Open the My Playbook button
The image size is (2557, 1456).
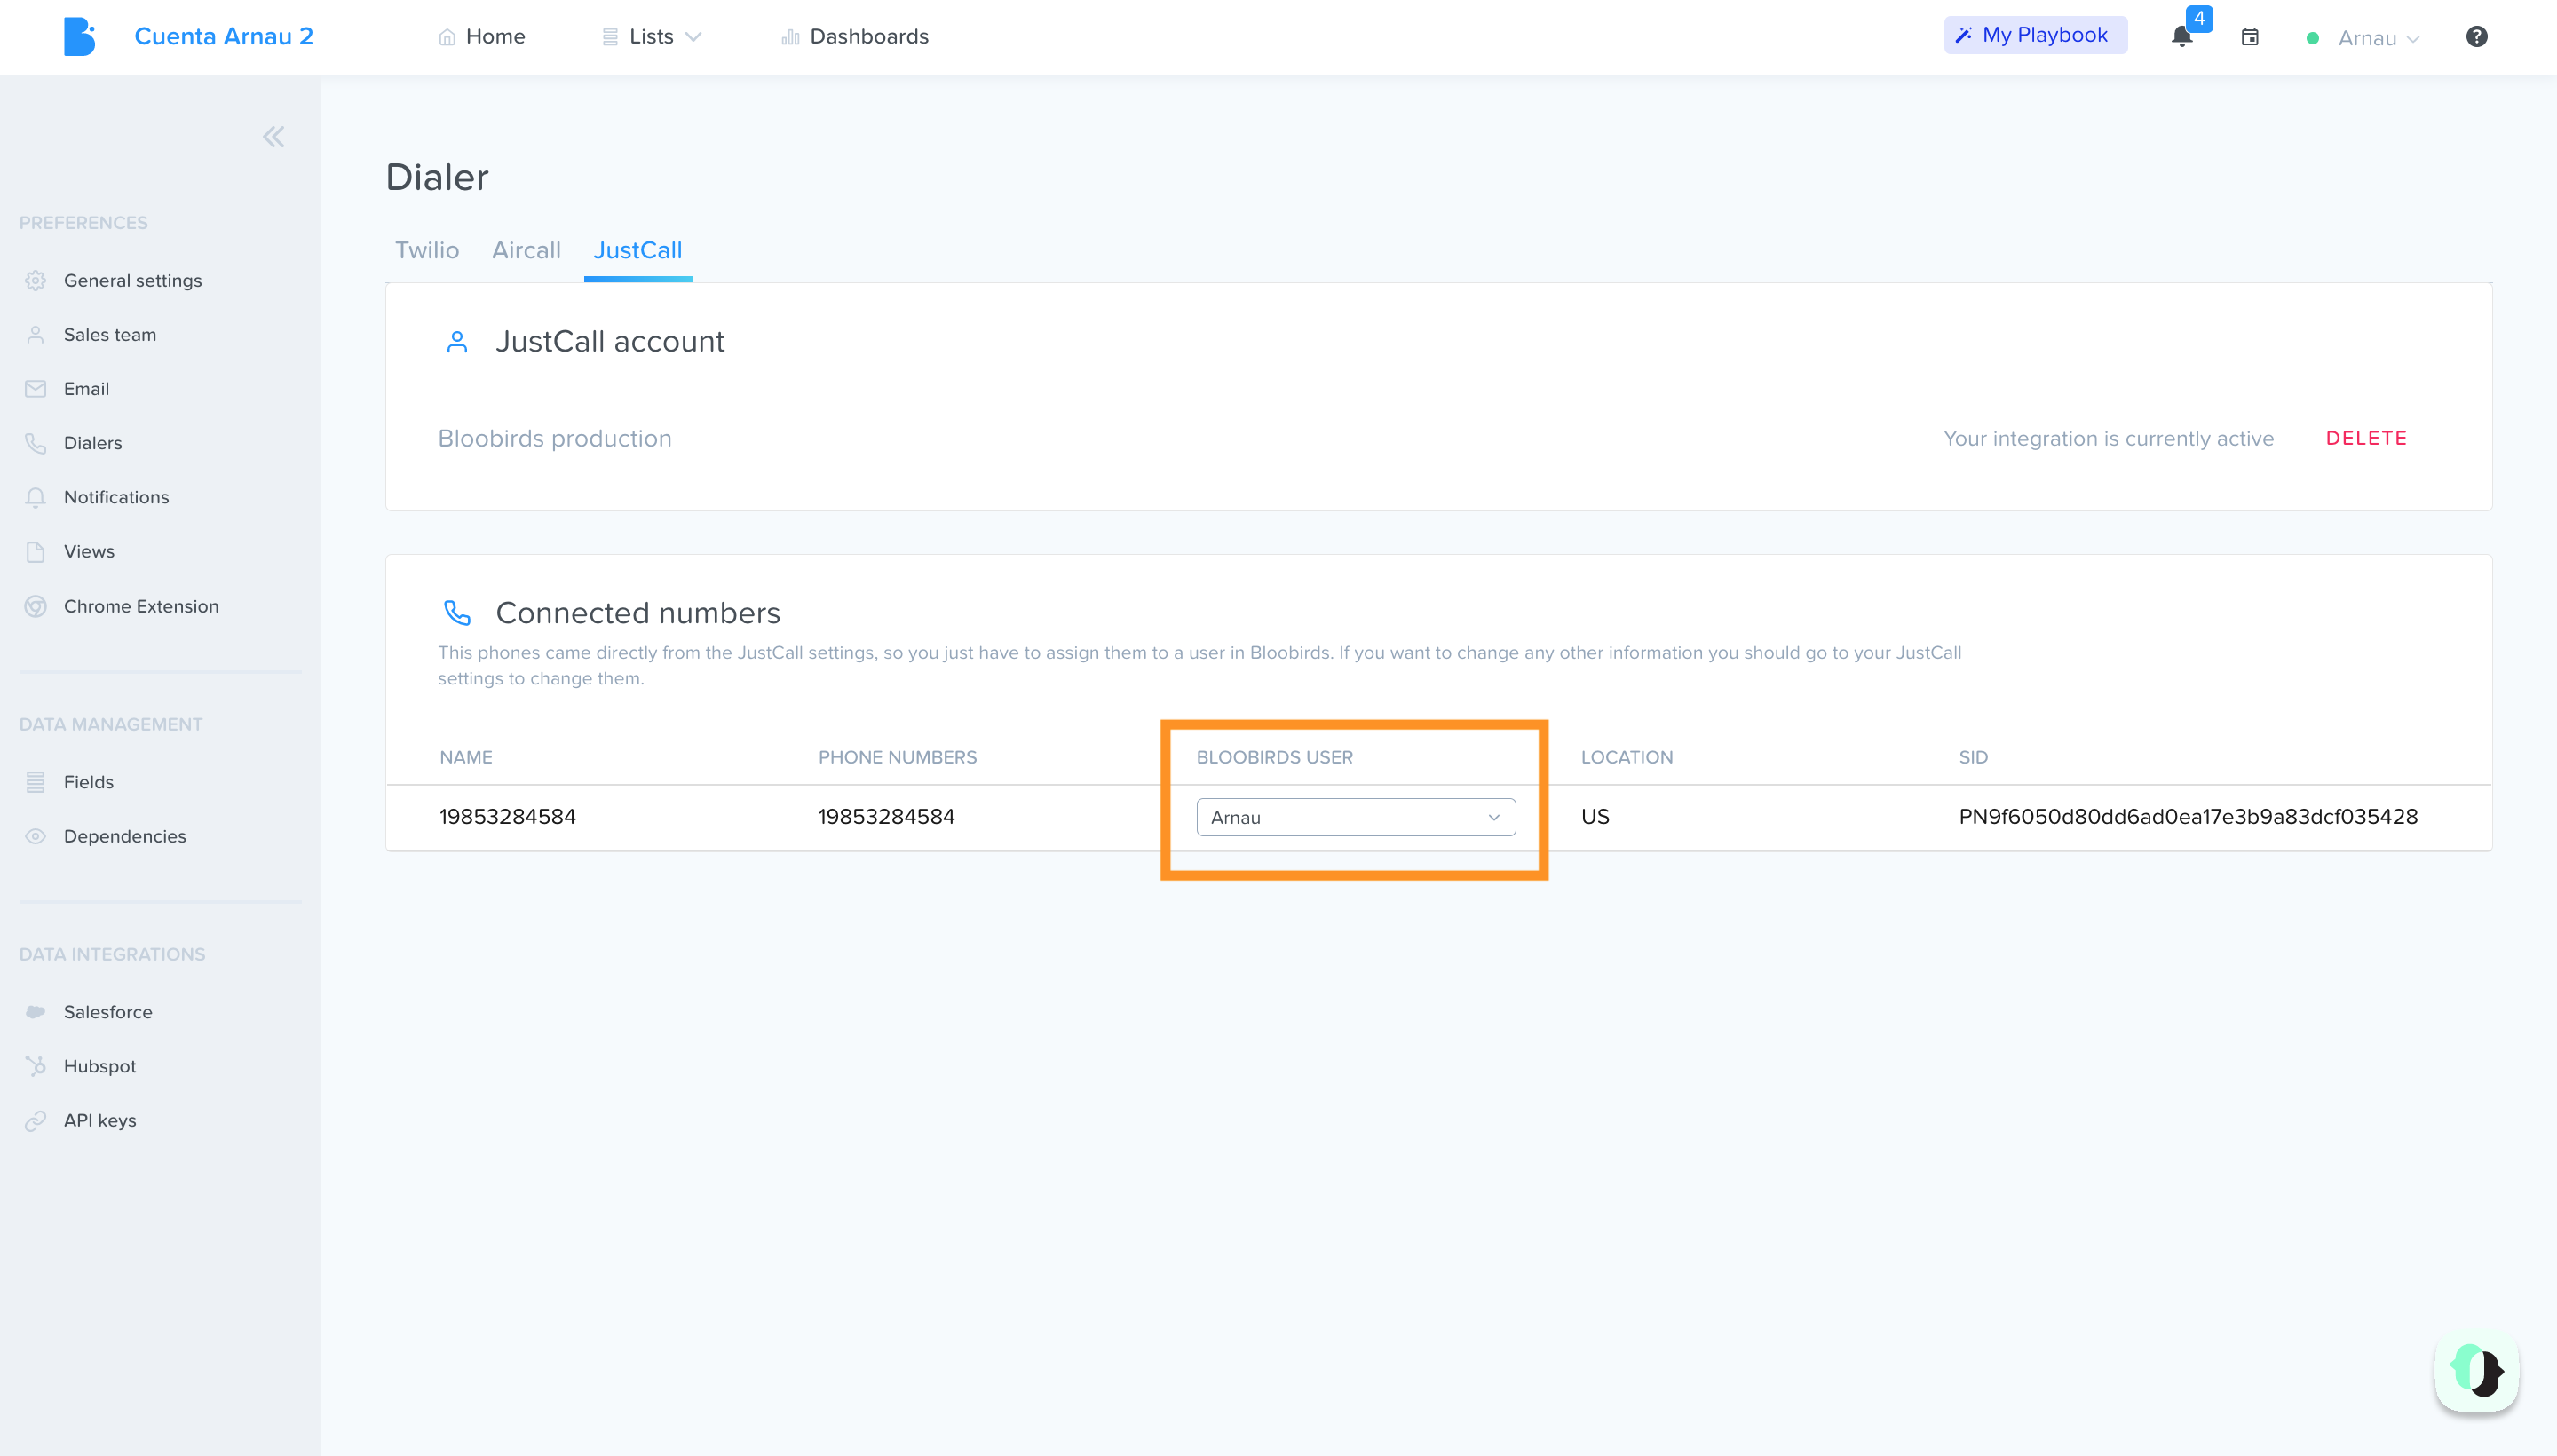pyautogui.click(x=2035, y=35)
